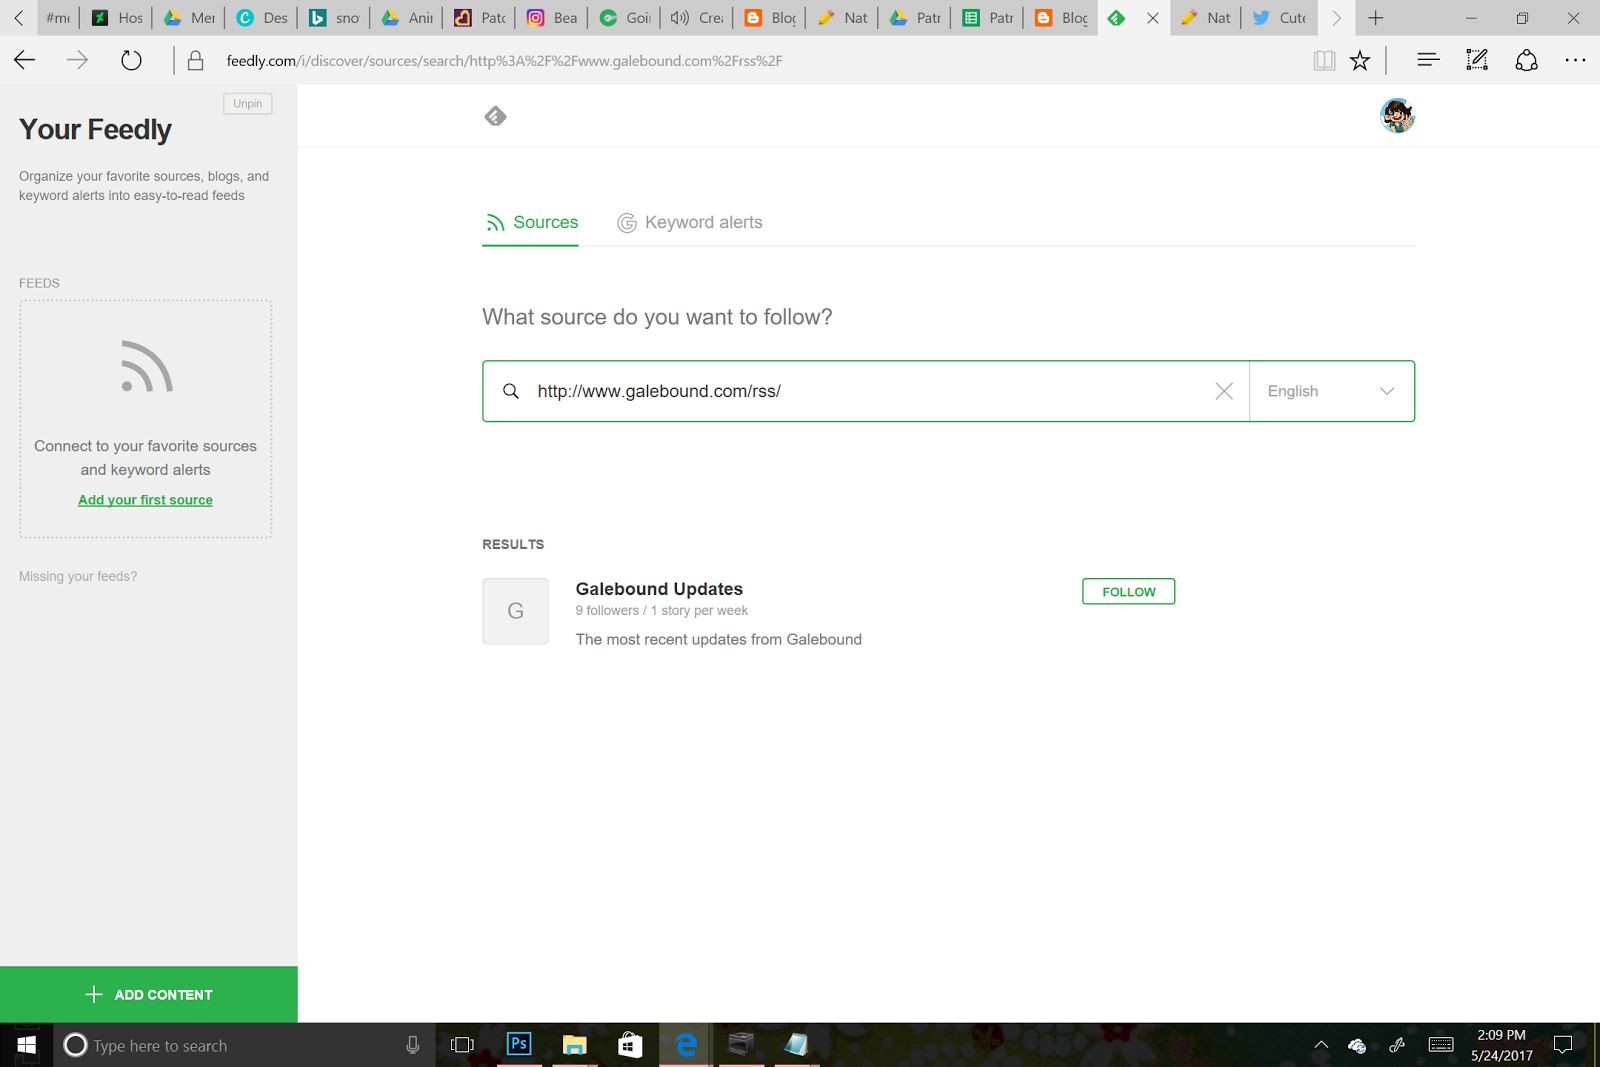The image size is (1600, 1067).
Task: Click the ADD CONTENT button
Action: point(149,995)
